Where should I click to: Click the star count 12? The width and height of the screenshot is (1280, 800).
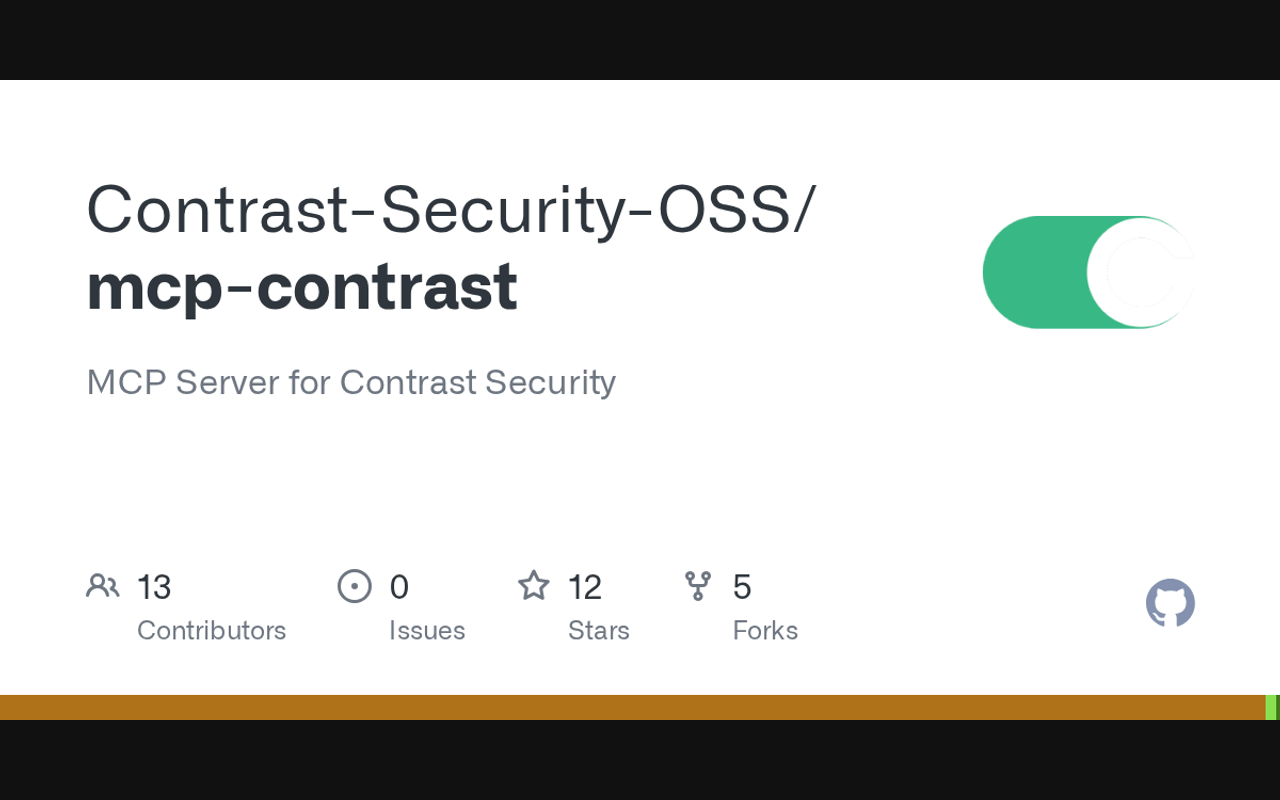585,587
